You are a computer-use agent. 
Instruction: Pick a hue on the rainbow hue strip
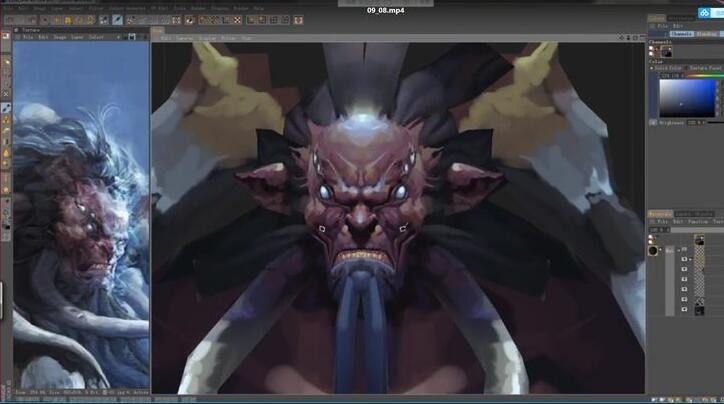(x=706, y=76)
